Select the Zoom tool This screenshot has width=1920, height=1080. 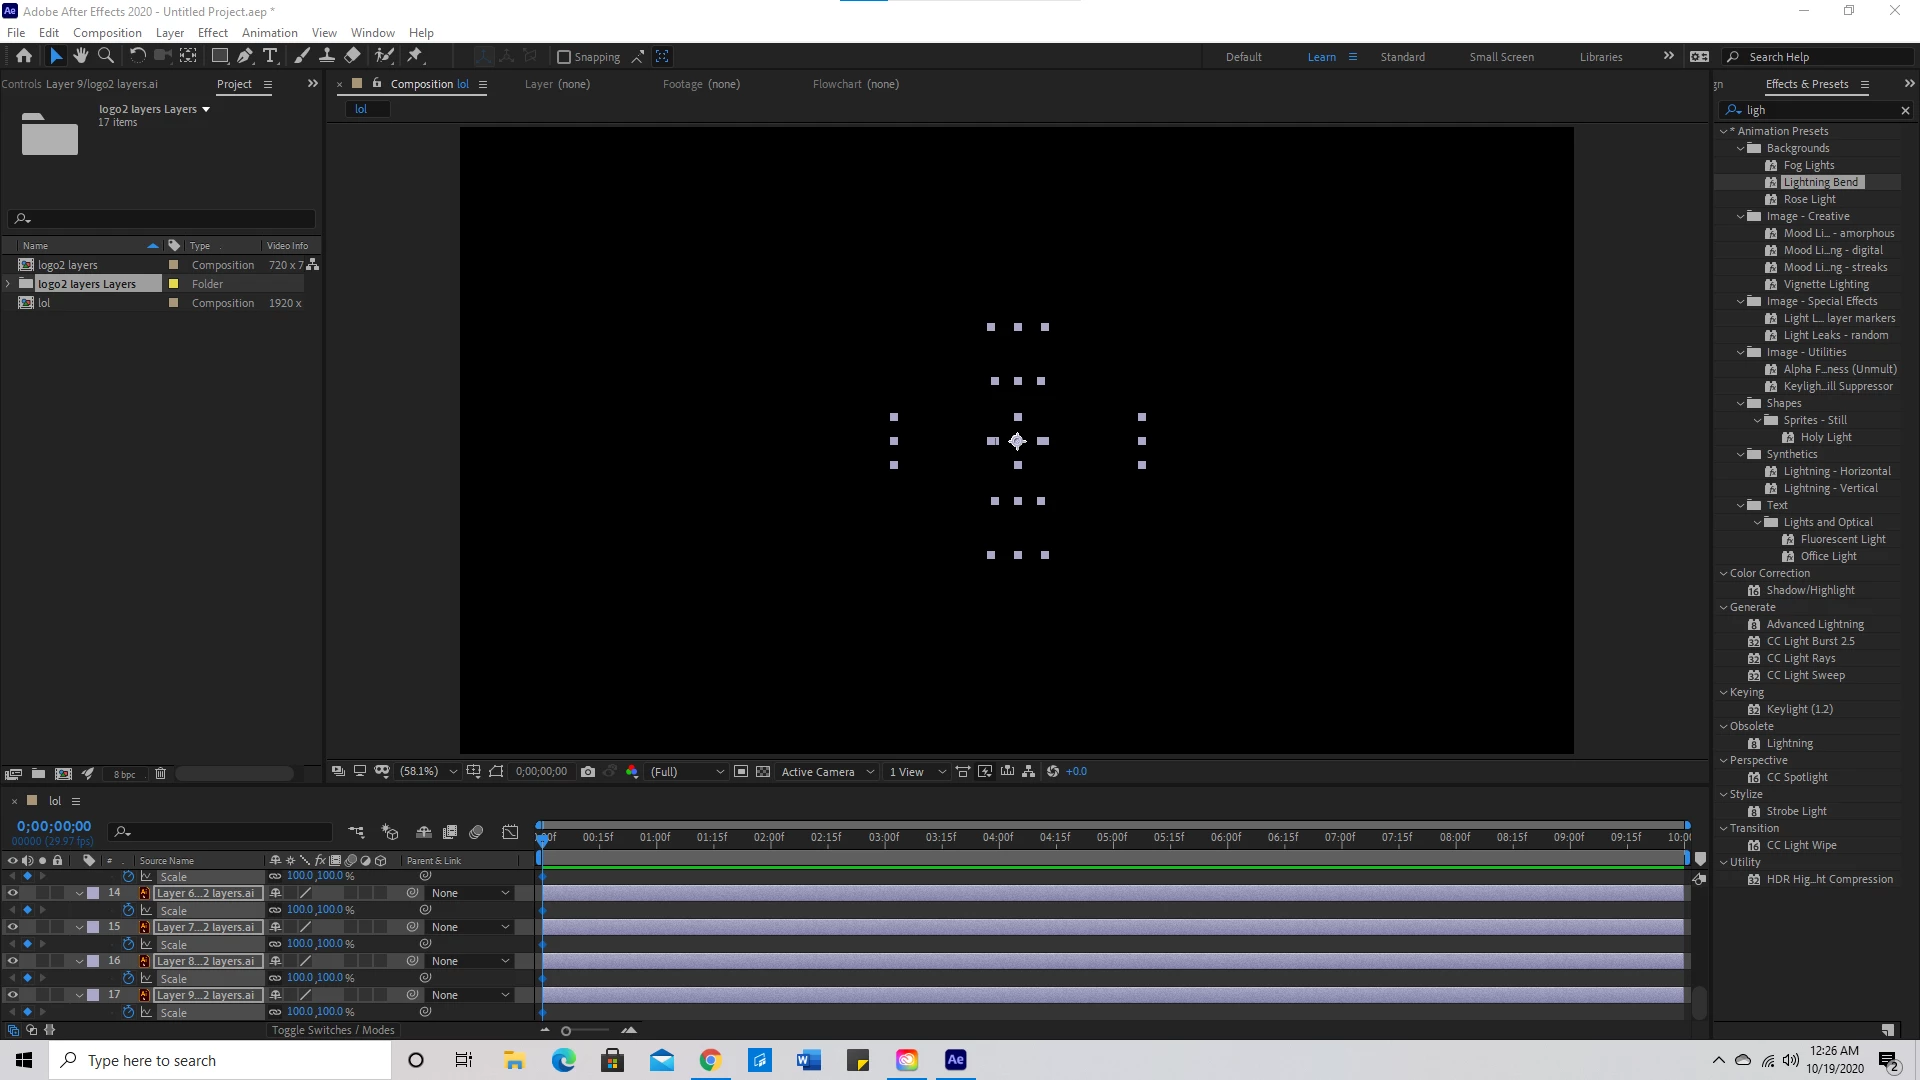coord(105,56)
